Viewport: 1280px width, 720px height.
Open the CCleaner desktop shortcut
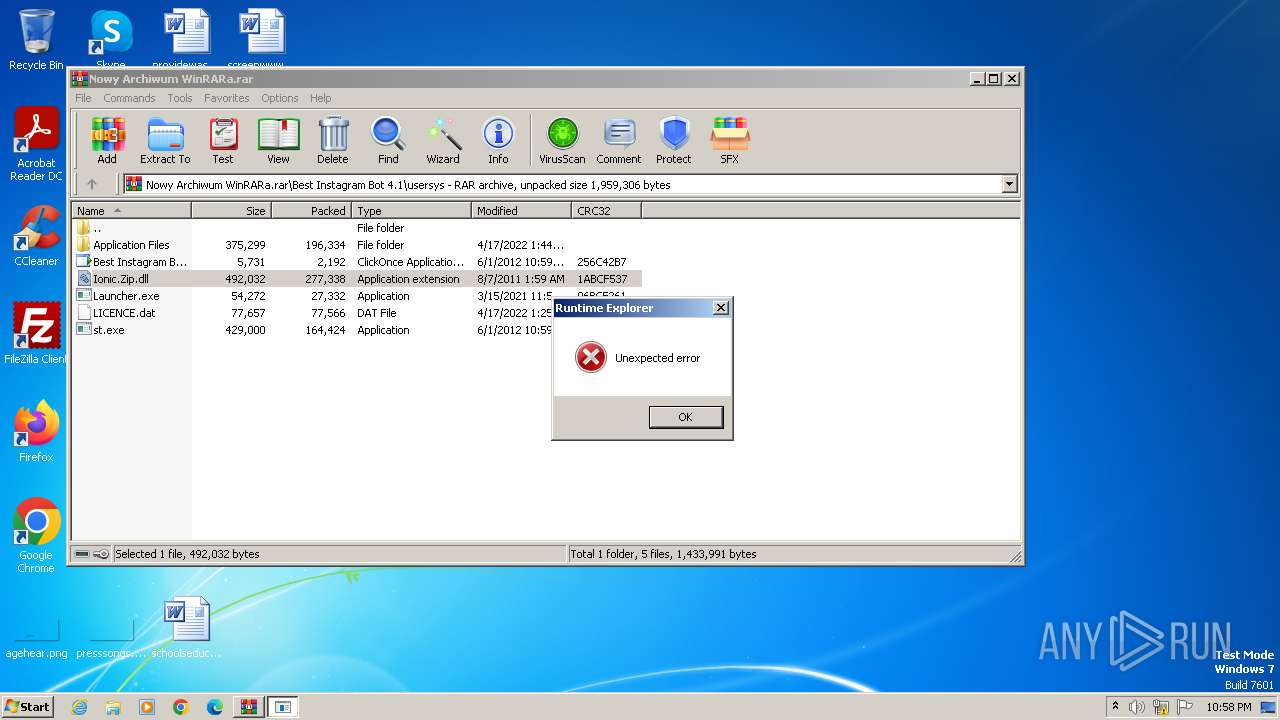(x=36, y=236)
